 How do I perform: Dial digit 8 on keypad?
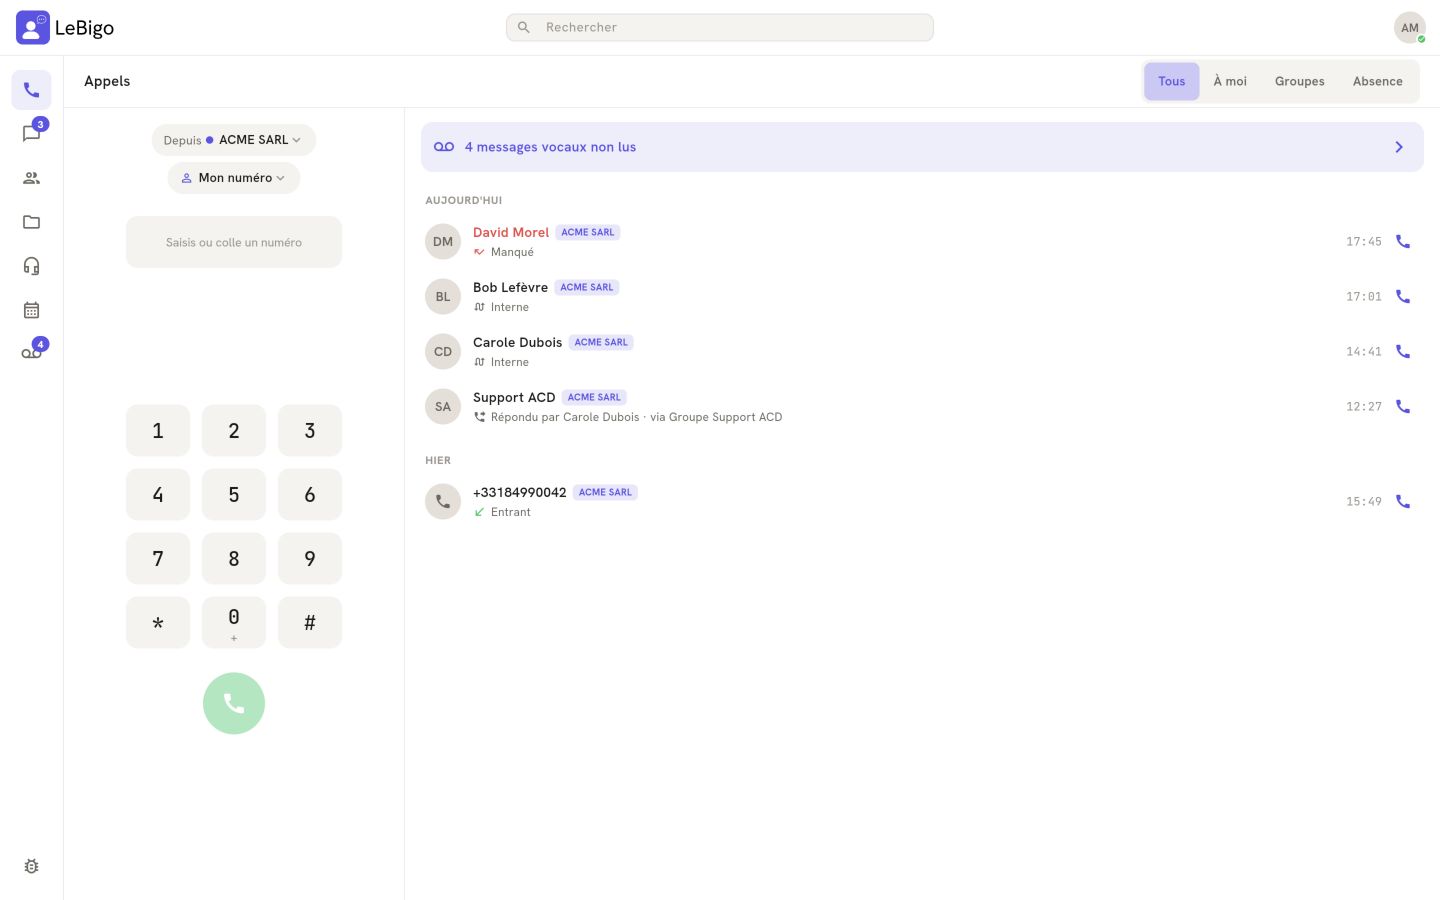point(234,559)
